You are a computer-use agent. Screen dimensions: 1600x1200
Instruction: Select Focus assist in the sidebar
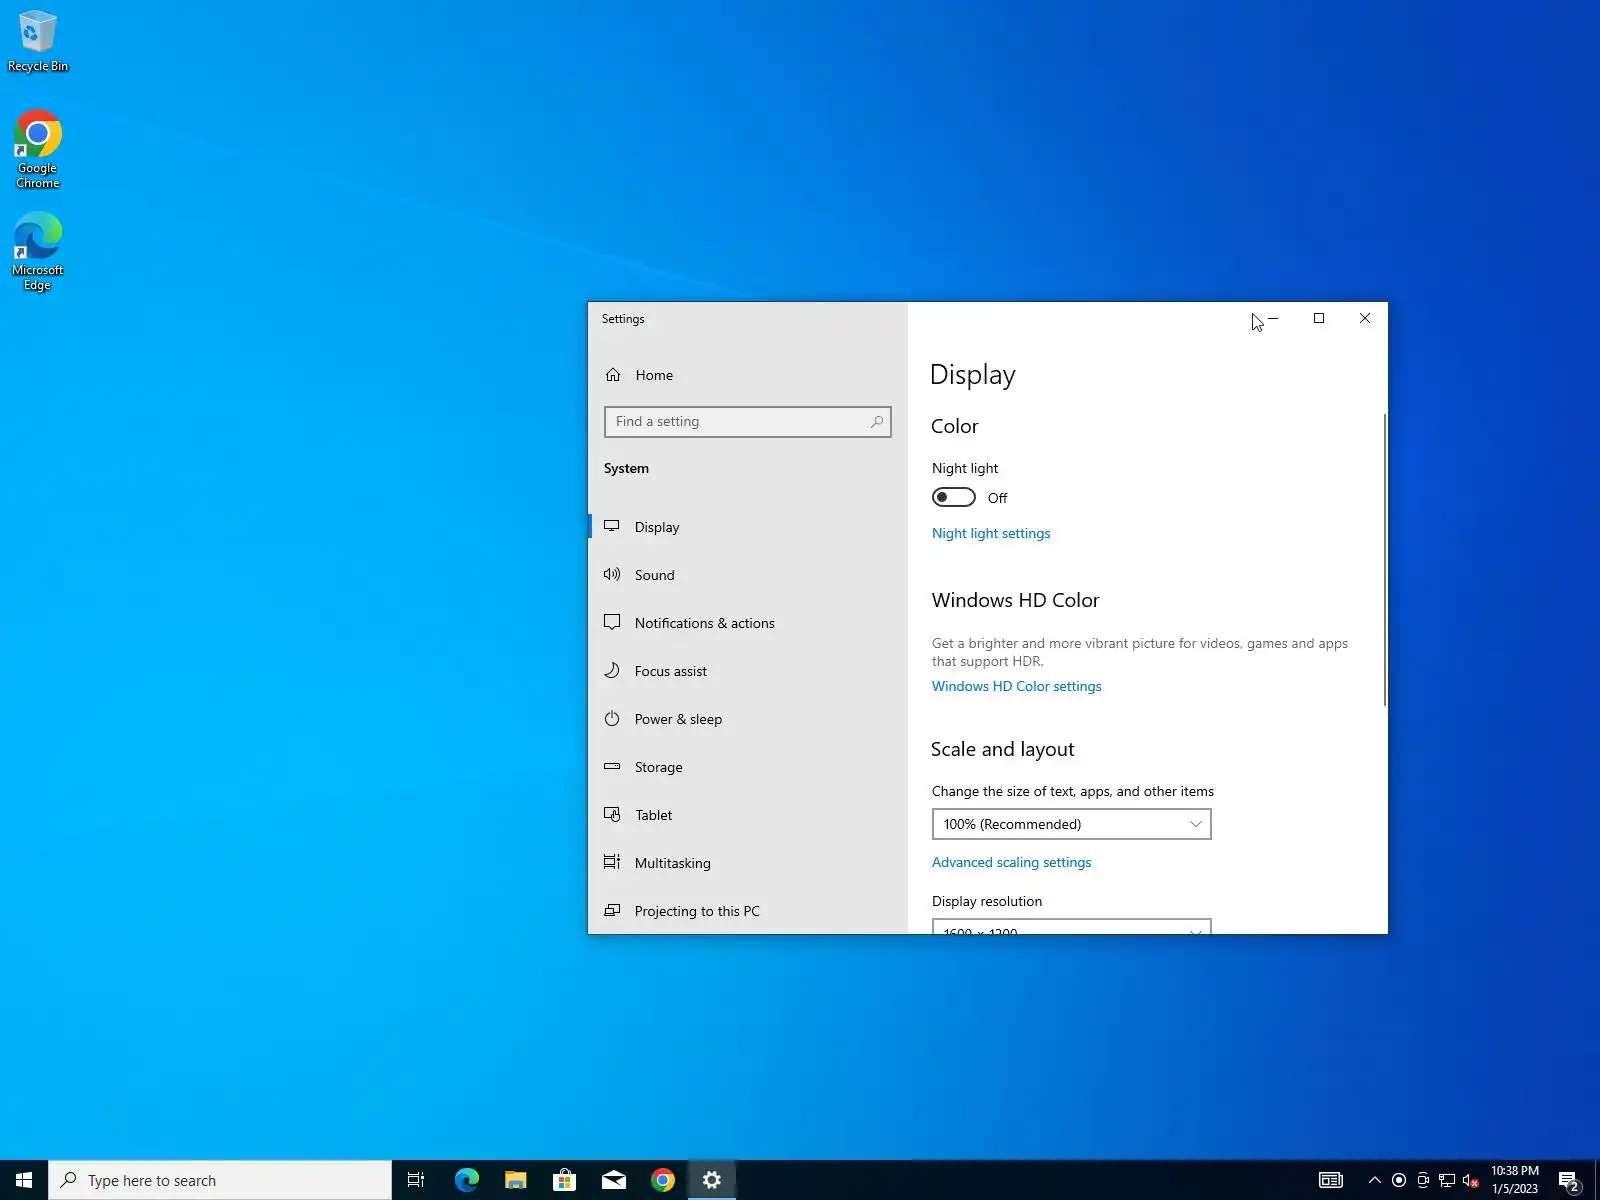748,671
